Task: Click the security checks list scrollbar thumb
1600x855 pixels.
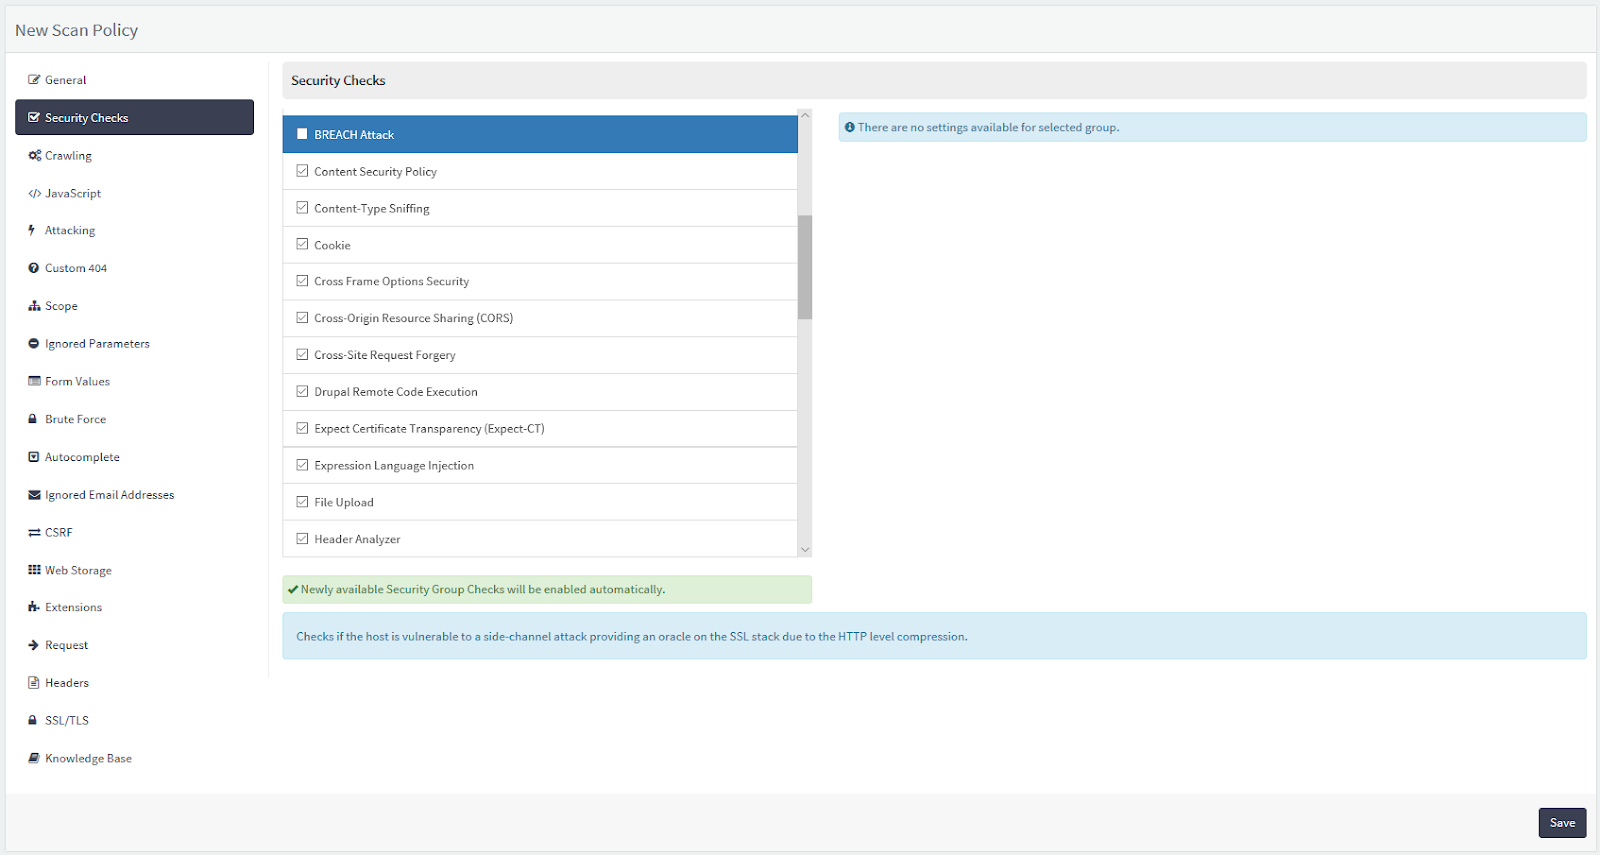Action: (805, 267)
